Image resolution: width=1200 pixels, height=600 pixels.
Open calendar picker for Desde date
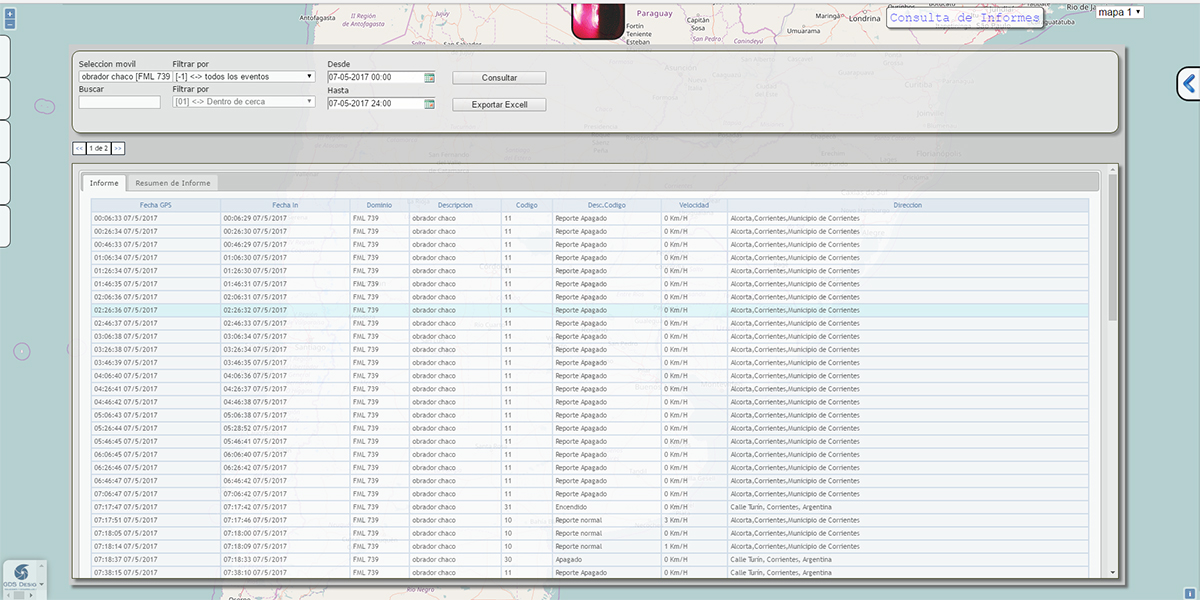point(429,77)
